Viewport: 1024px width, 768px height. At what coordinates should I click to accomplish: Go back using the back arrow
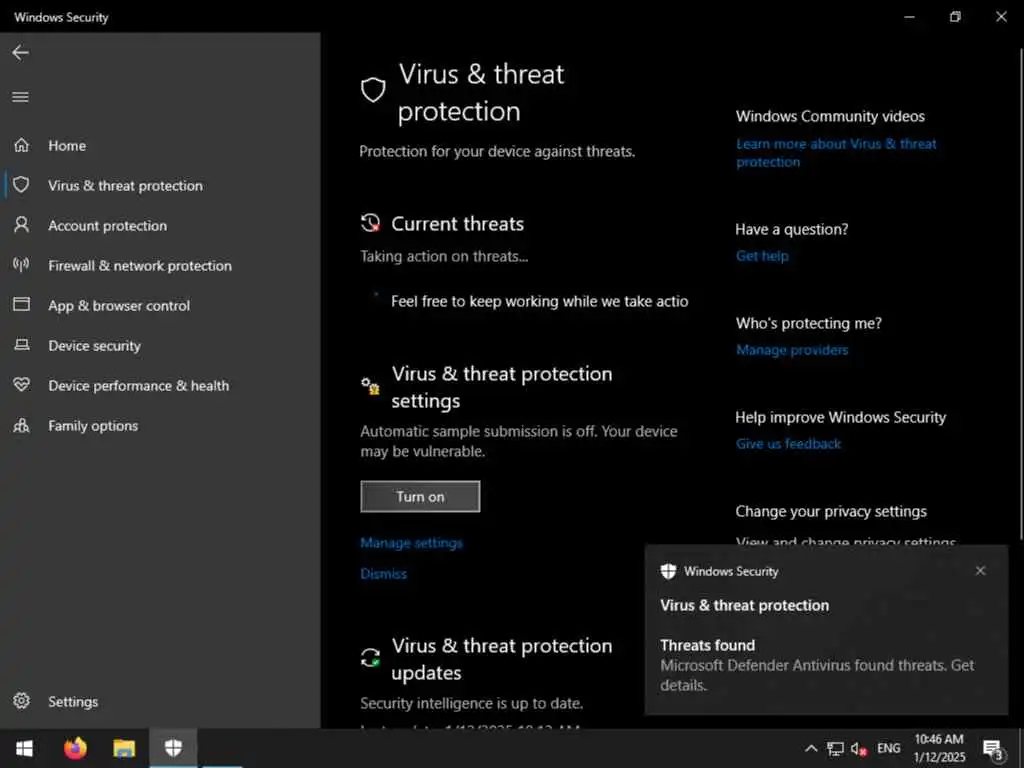click(20, 52)
